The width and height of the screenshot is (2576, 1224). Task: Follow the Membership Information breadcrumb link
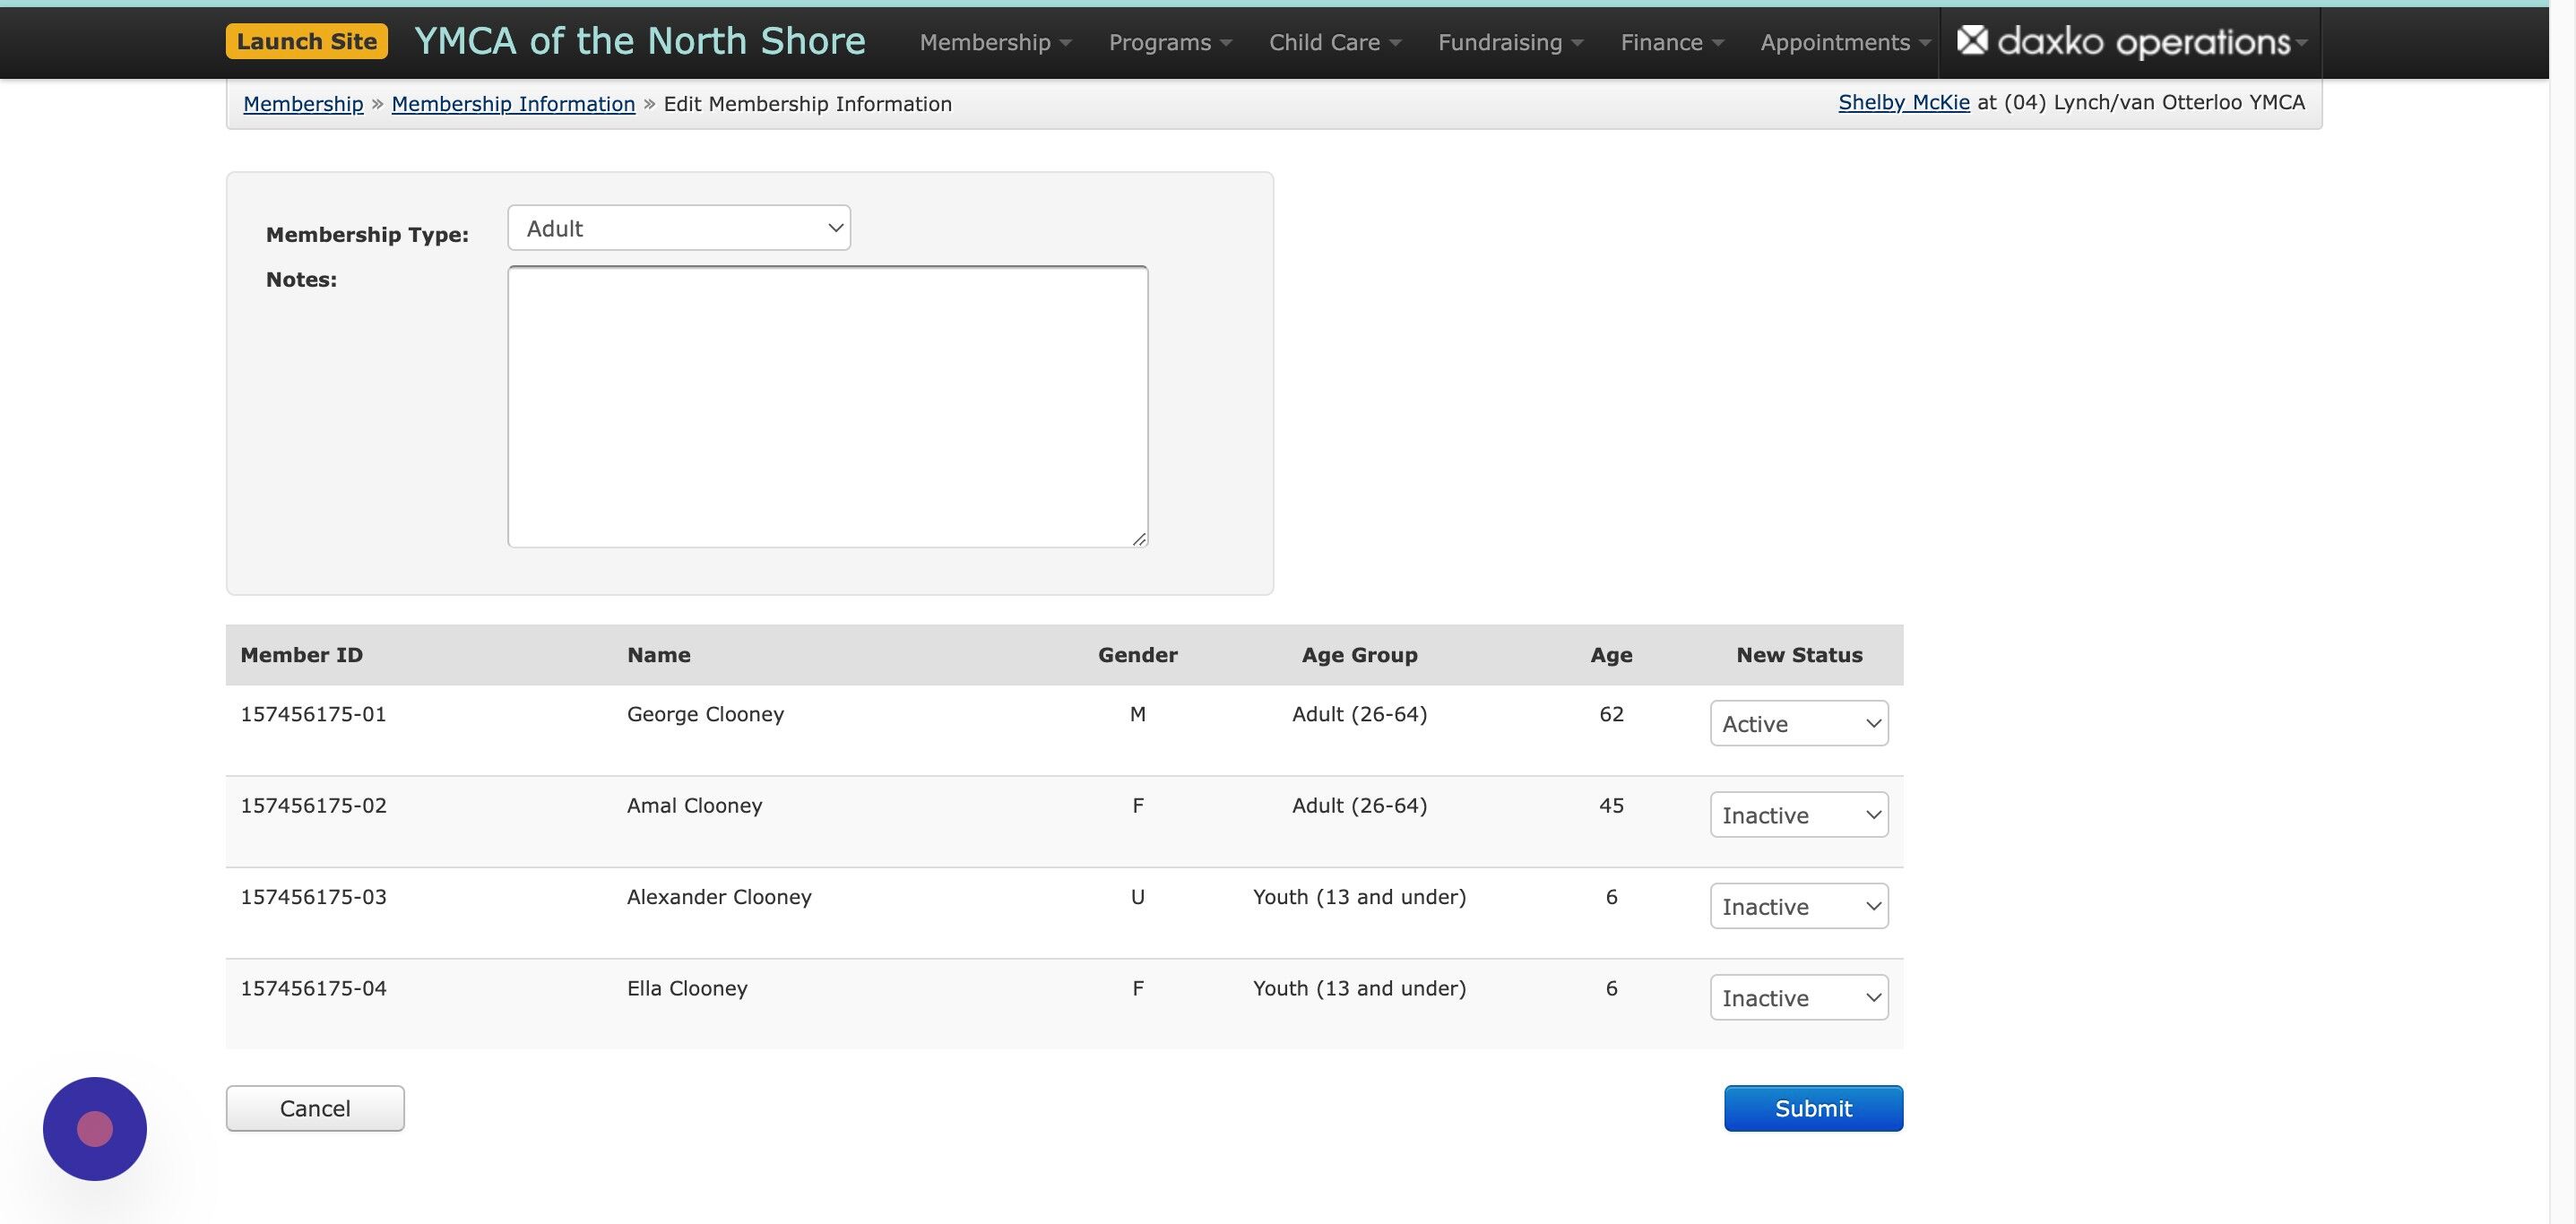pos(513,104)
